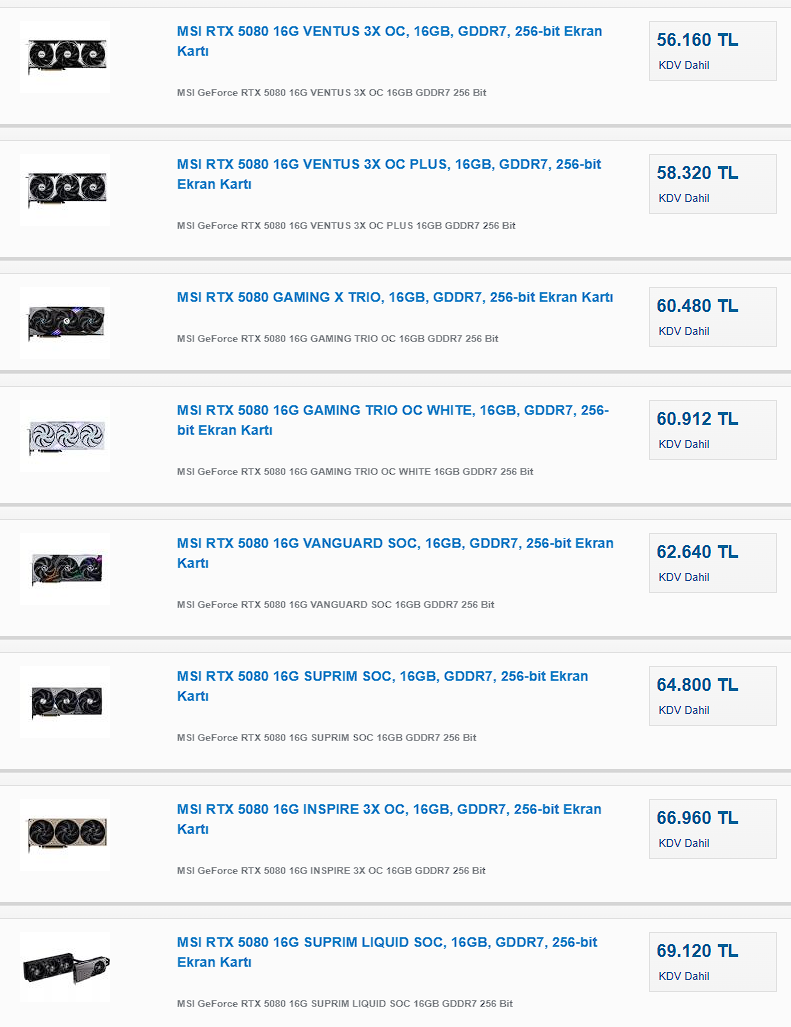Open MSI RTX 5080 16G VENTUS 3X OC link
The height and width of the screenshot is (1027, 791).
click(x=390, y=41)
